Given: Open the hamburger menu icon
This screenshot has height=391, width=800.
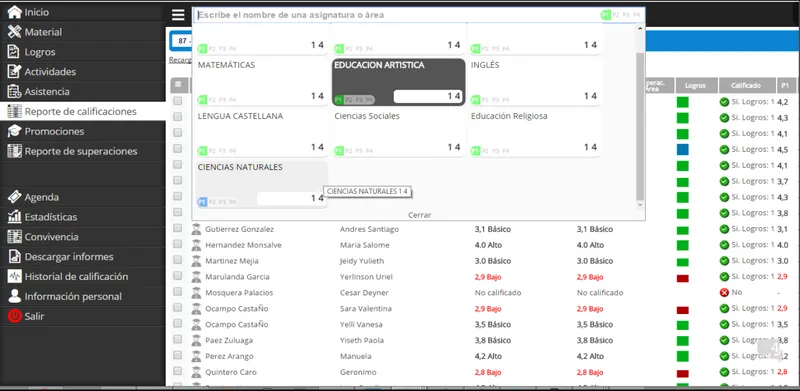Looking at the screenshot, I should pos(178,15).
